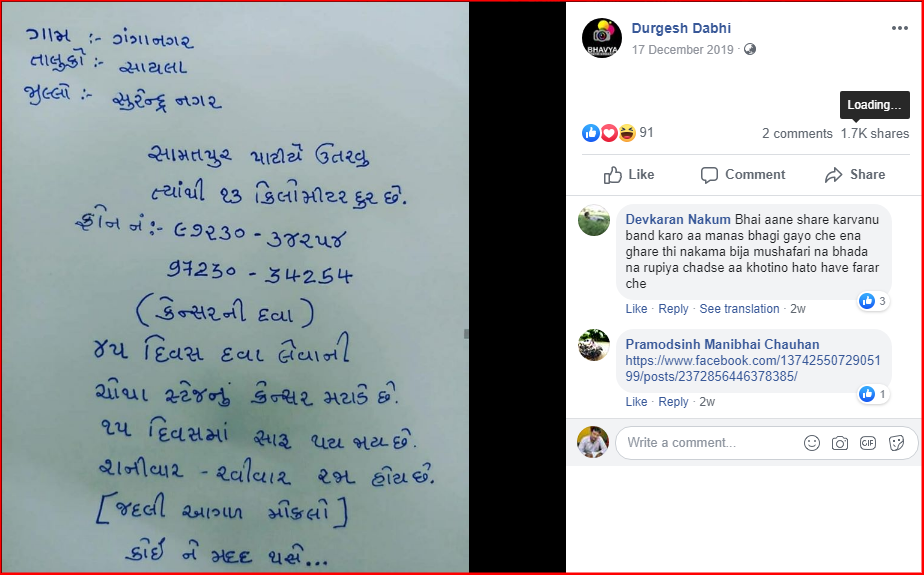See translation of Devkaran Nakum's comment
Image resolution: width=924 pixels, height=575 pixels.
tap(739, 309)
